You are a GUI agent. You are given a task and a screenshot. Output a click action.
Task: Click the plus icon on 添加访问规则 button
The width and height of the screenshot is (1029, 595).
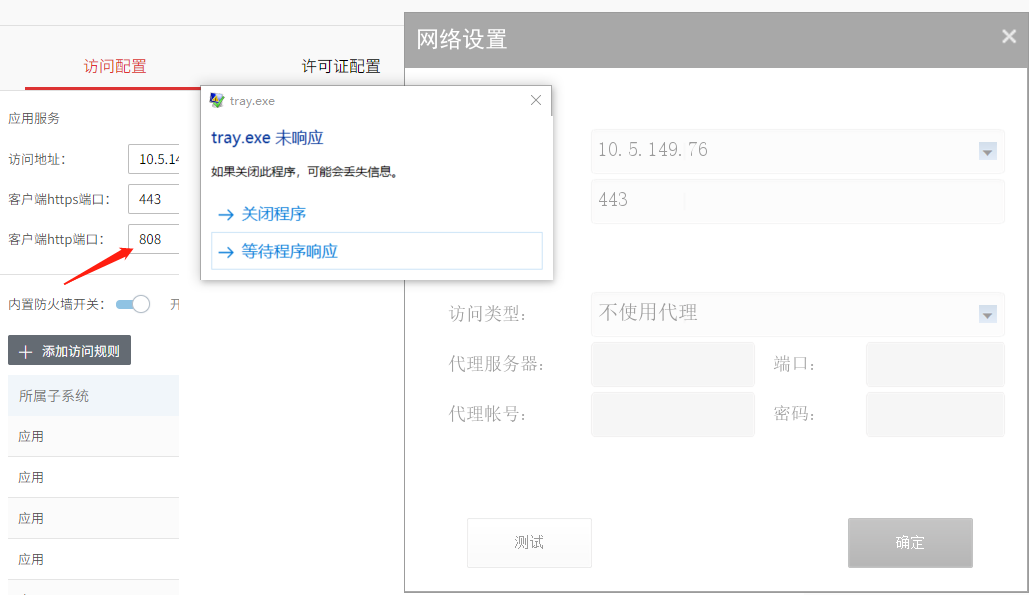(x=26, y=350)
